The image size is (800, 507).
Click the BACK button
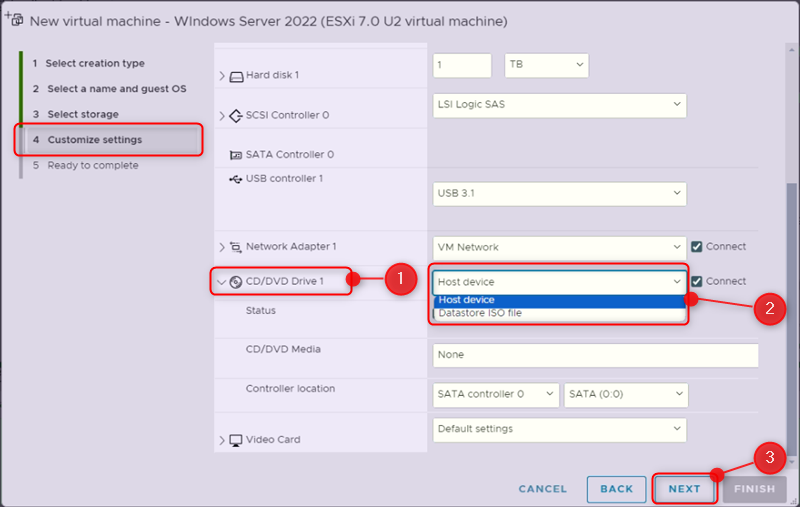coord(616,489)
